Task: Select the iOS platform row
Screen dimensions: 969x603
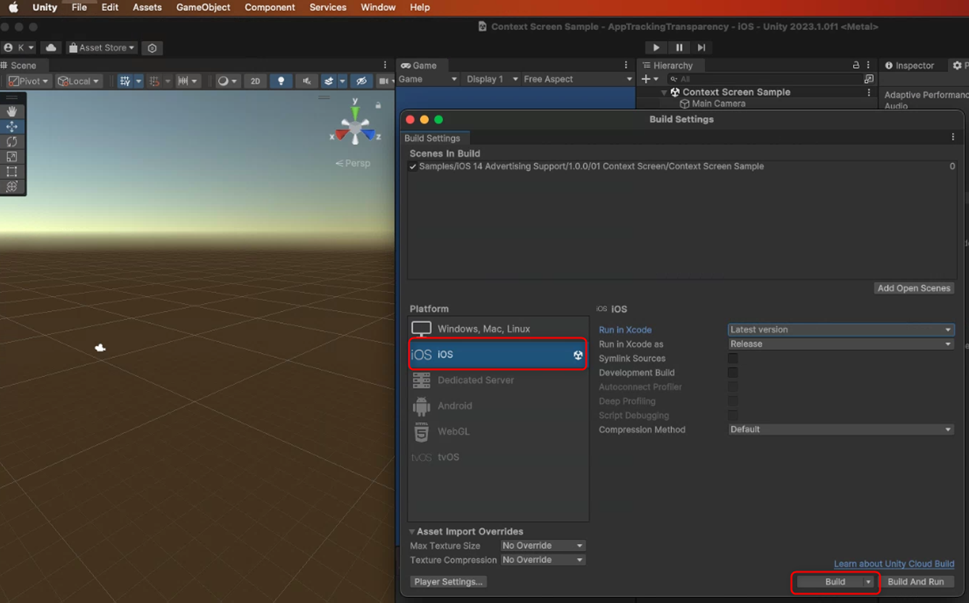Action: tap(498, 354)
